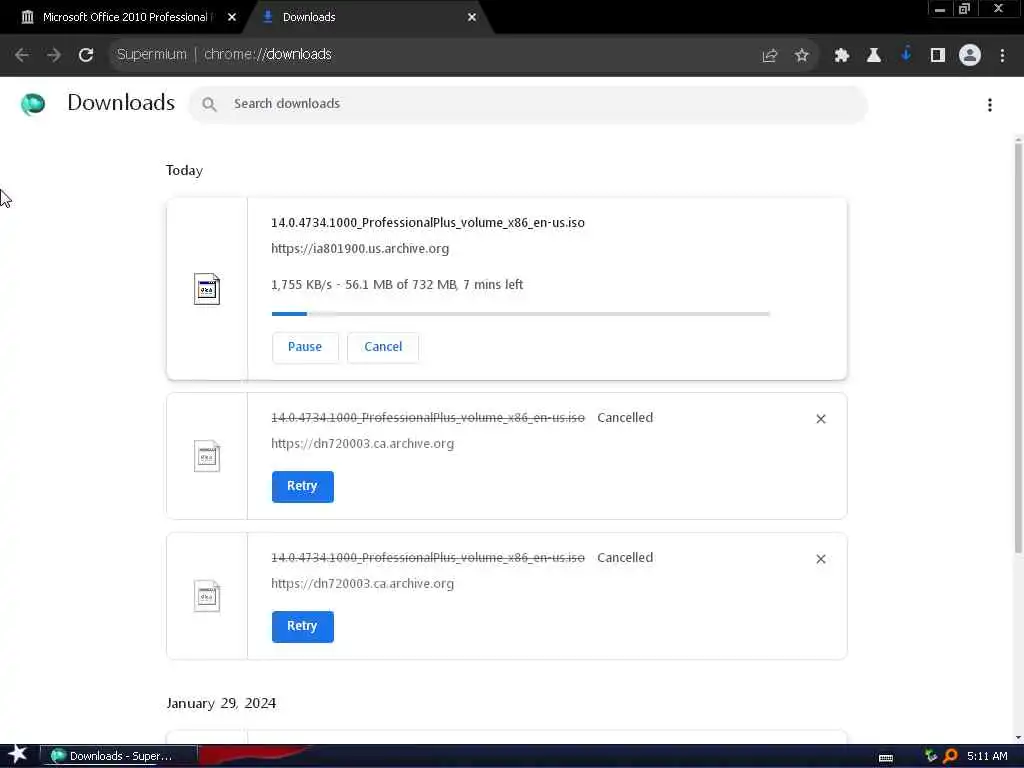Open the first cancelled download's dn720003 link

coord(362,443)
